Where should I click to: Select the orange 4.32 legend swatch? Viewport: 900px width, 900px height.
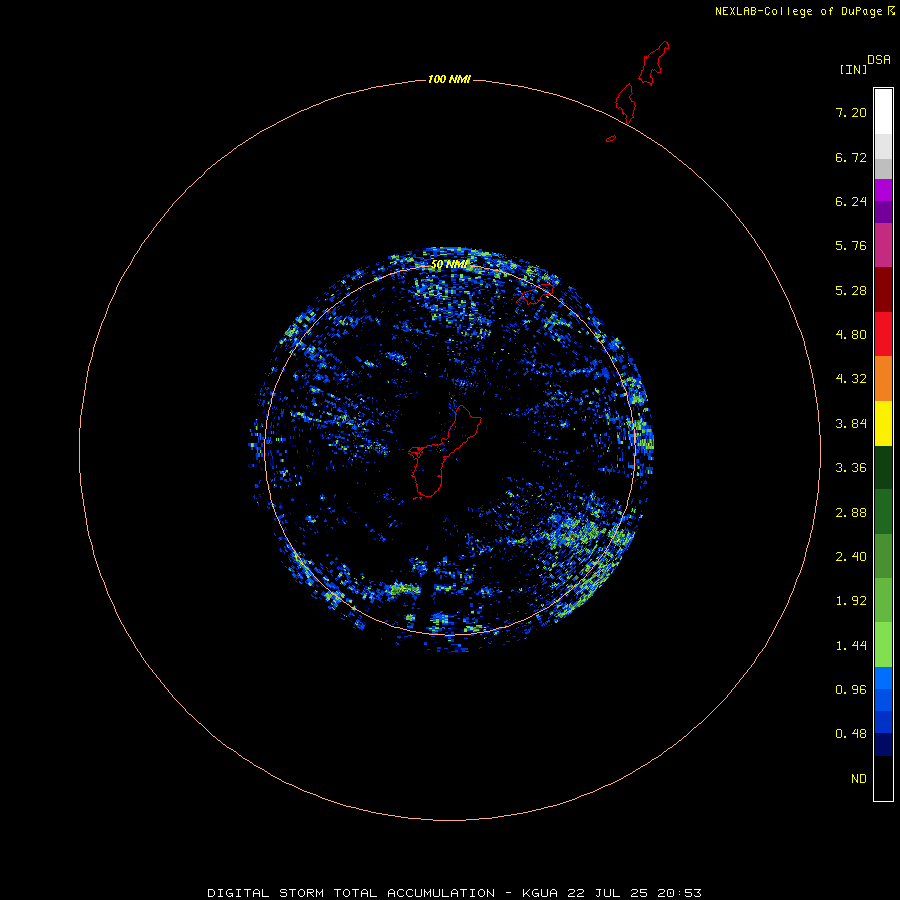(883, 379)
